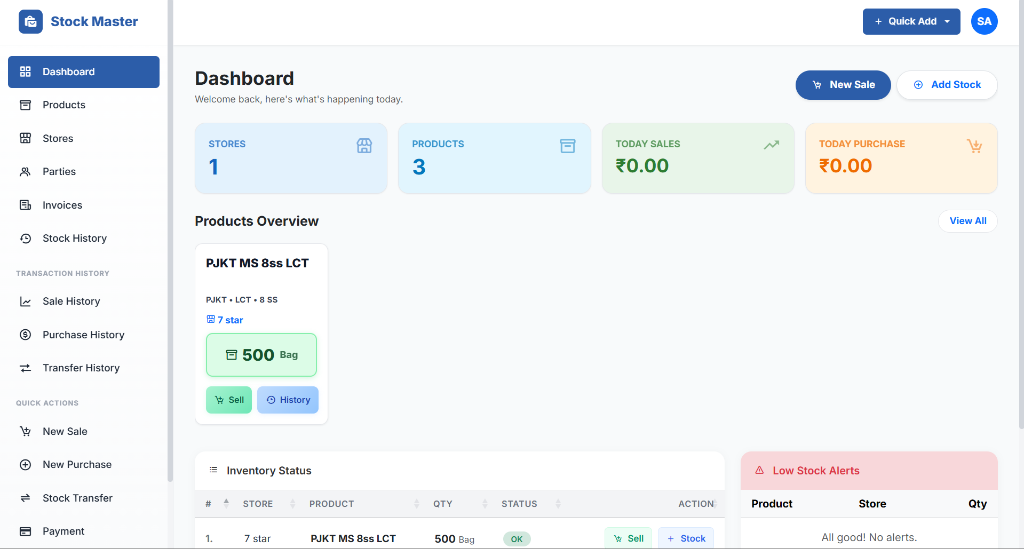Click the Parties people icon in sidebar
1024x549 pixels.
point(25,172)
